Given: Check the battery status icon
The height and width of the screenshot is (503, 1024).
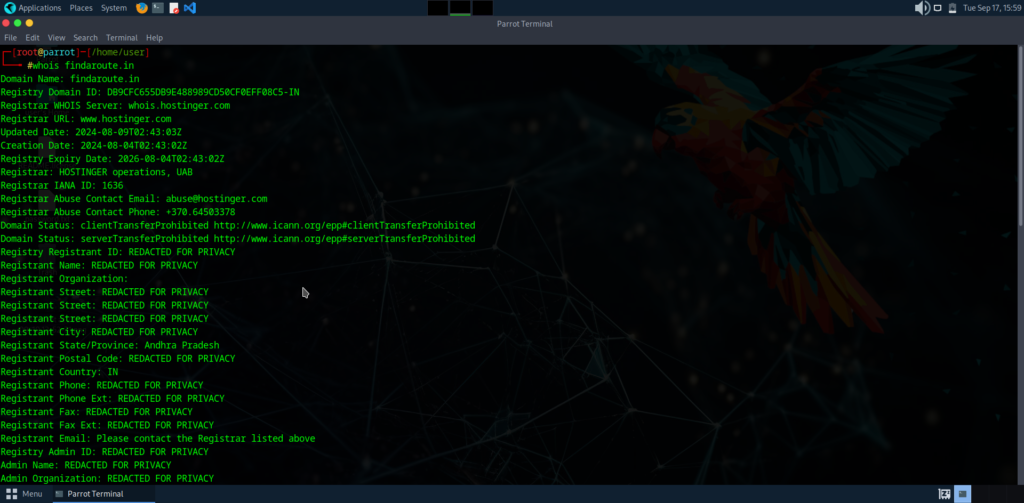Looking at the screenshot, I should (953, 8).
